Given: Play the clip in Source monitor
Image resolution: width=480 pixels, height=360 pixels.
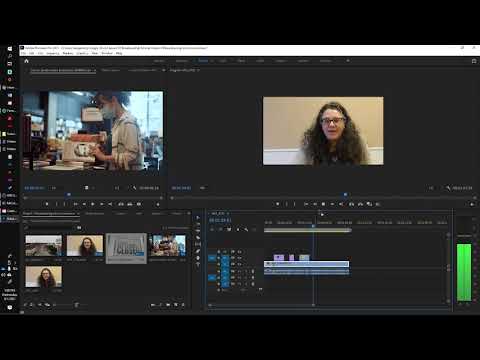Looking at the screenshot, I should (x=93, y=204).
